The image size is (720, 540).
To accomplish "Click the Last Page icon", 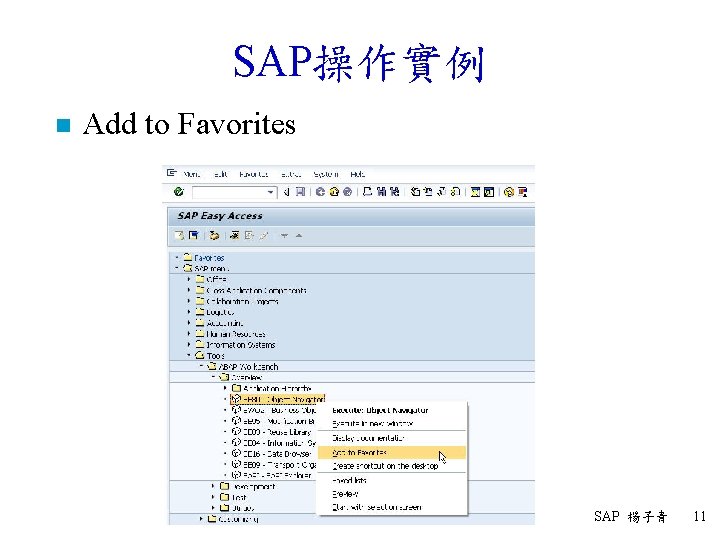I will pos(455,192).
